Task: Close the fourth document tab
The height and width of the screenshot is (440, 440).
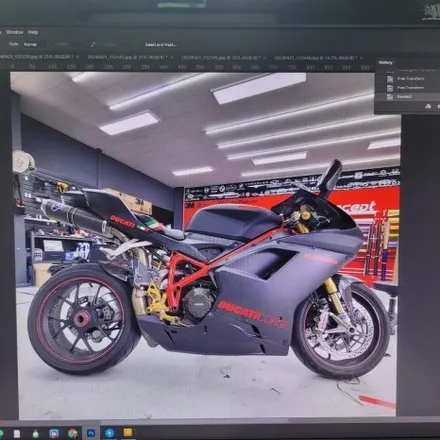Action: point(361,58)
